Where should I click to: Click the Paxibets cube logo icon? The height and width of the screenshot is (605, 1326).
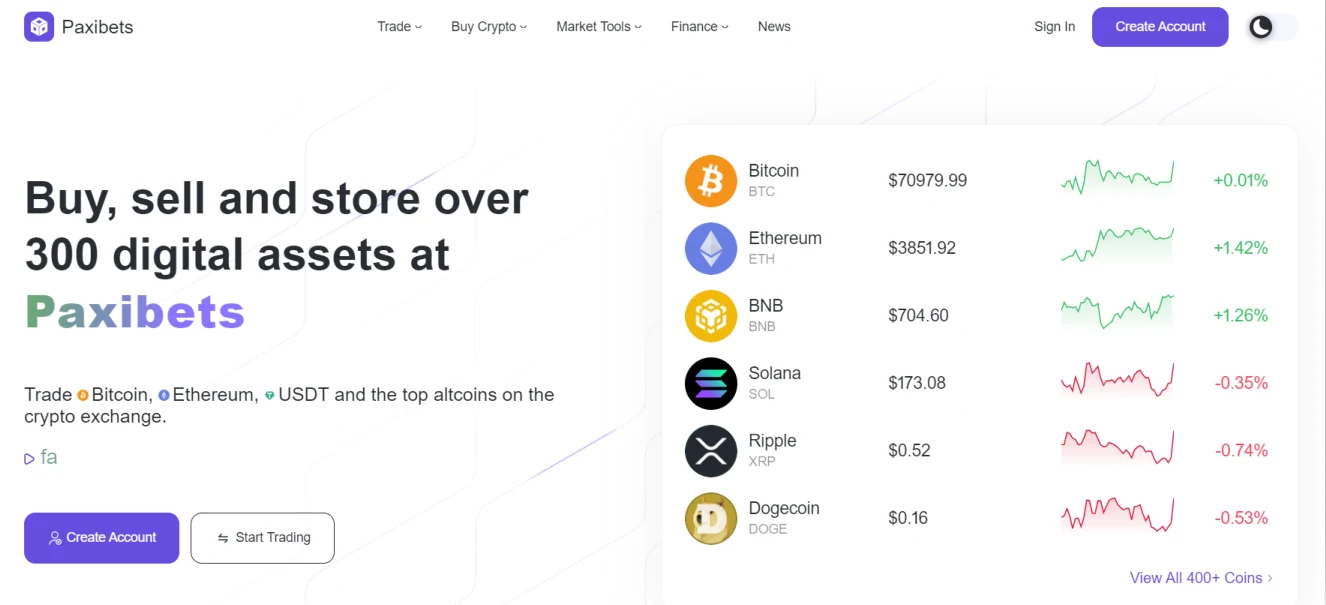point(39,26)
